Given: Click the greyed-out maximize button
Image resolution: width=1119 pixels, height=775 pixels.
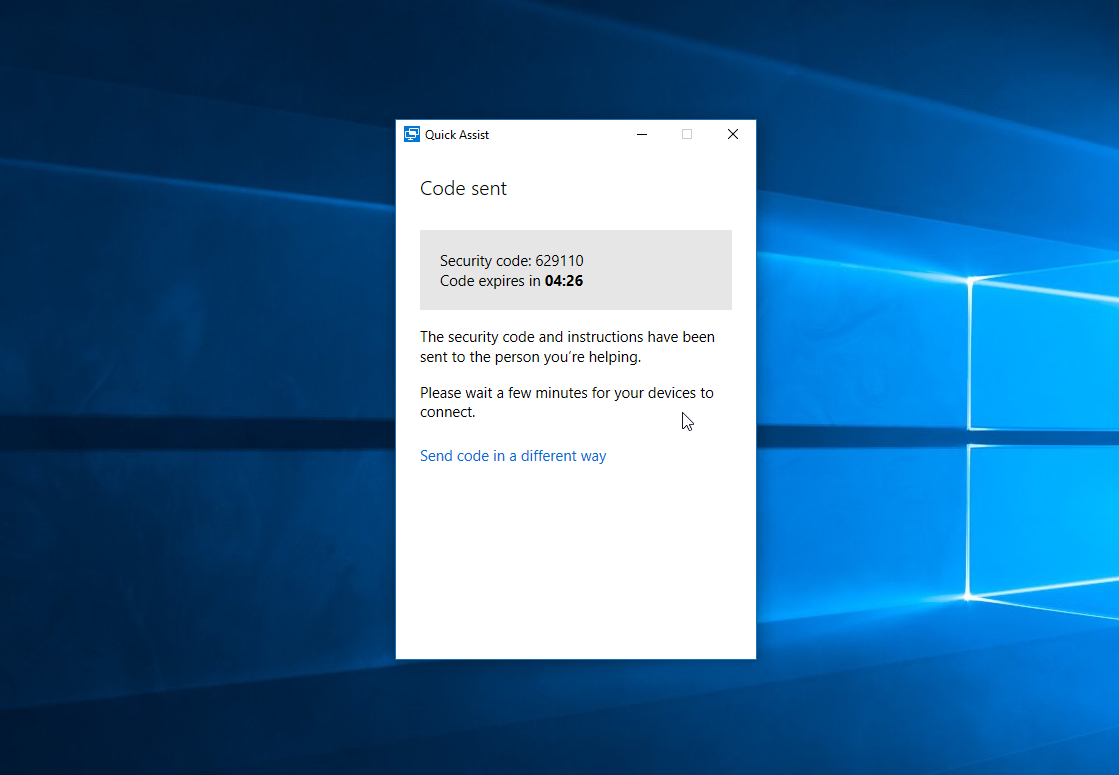Looking at the screenshot, I should [x=687, y=134].
